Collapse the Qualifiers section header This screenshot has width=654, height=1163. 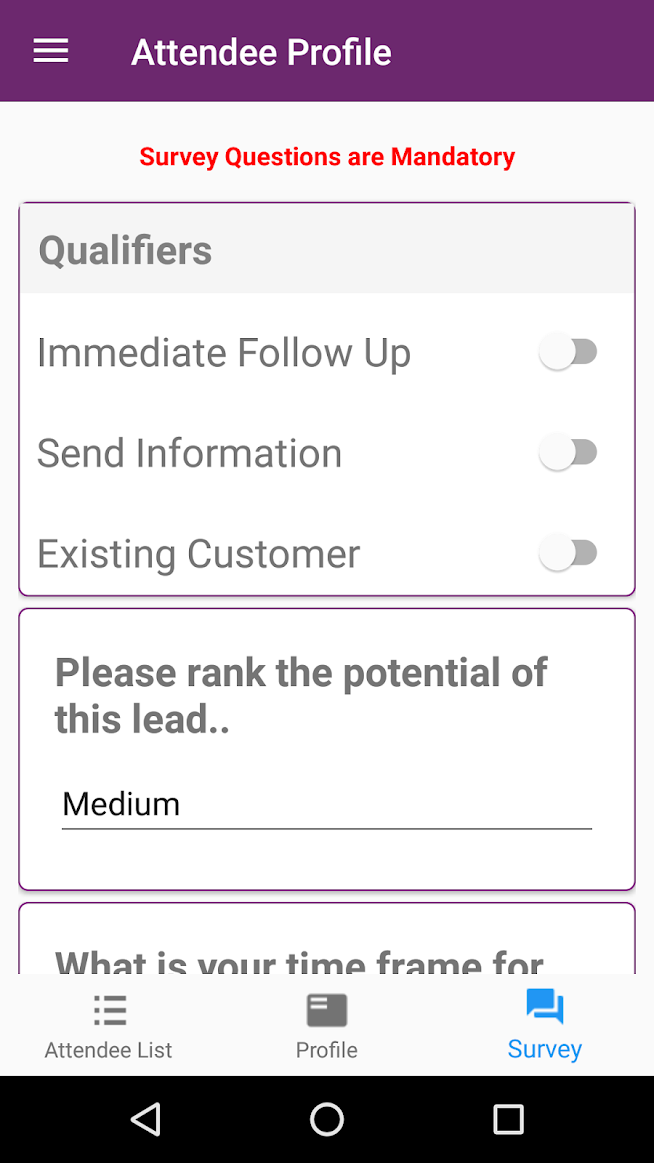click(125, 250)
